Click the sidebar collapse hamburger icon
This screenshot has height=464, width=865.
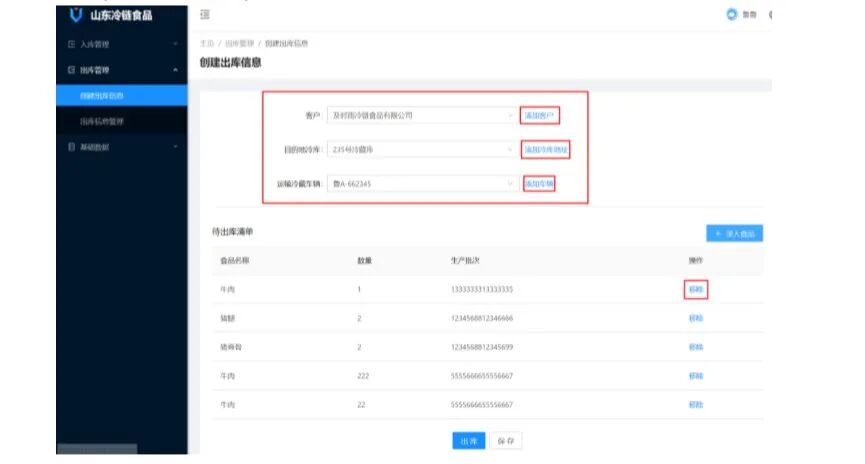coord(205,14)
